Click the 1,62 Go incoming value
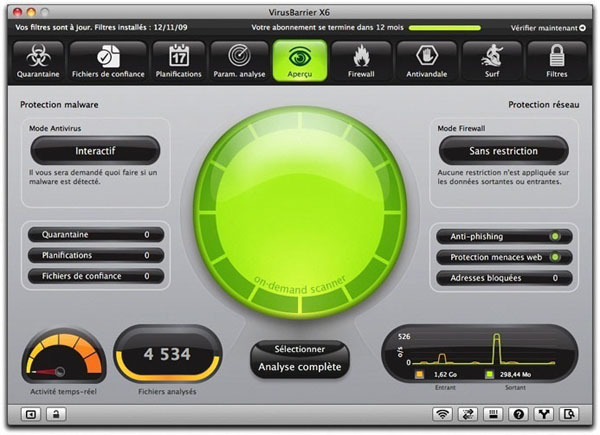This screenshot has height=435, width=600. click(445, 375)
